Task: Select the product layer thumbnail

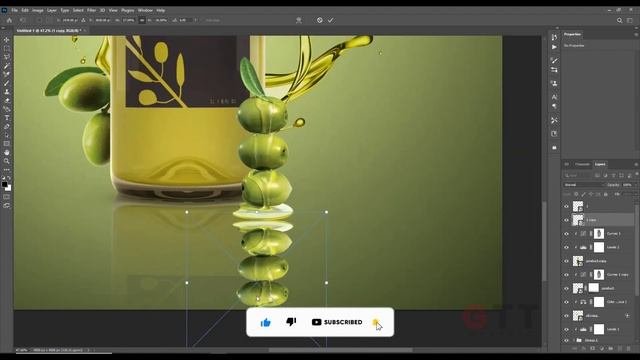Action: tap(578, 288)
